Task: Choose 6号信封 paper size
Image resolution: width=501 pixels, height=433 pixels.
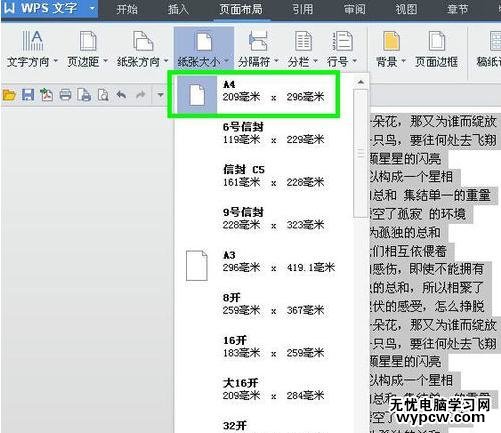Action: (263, 133)
